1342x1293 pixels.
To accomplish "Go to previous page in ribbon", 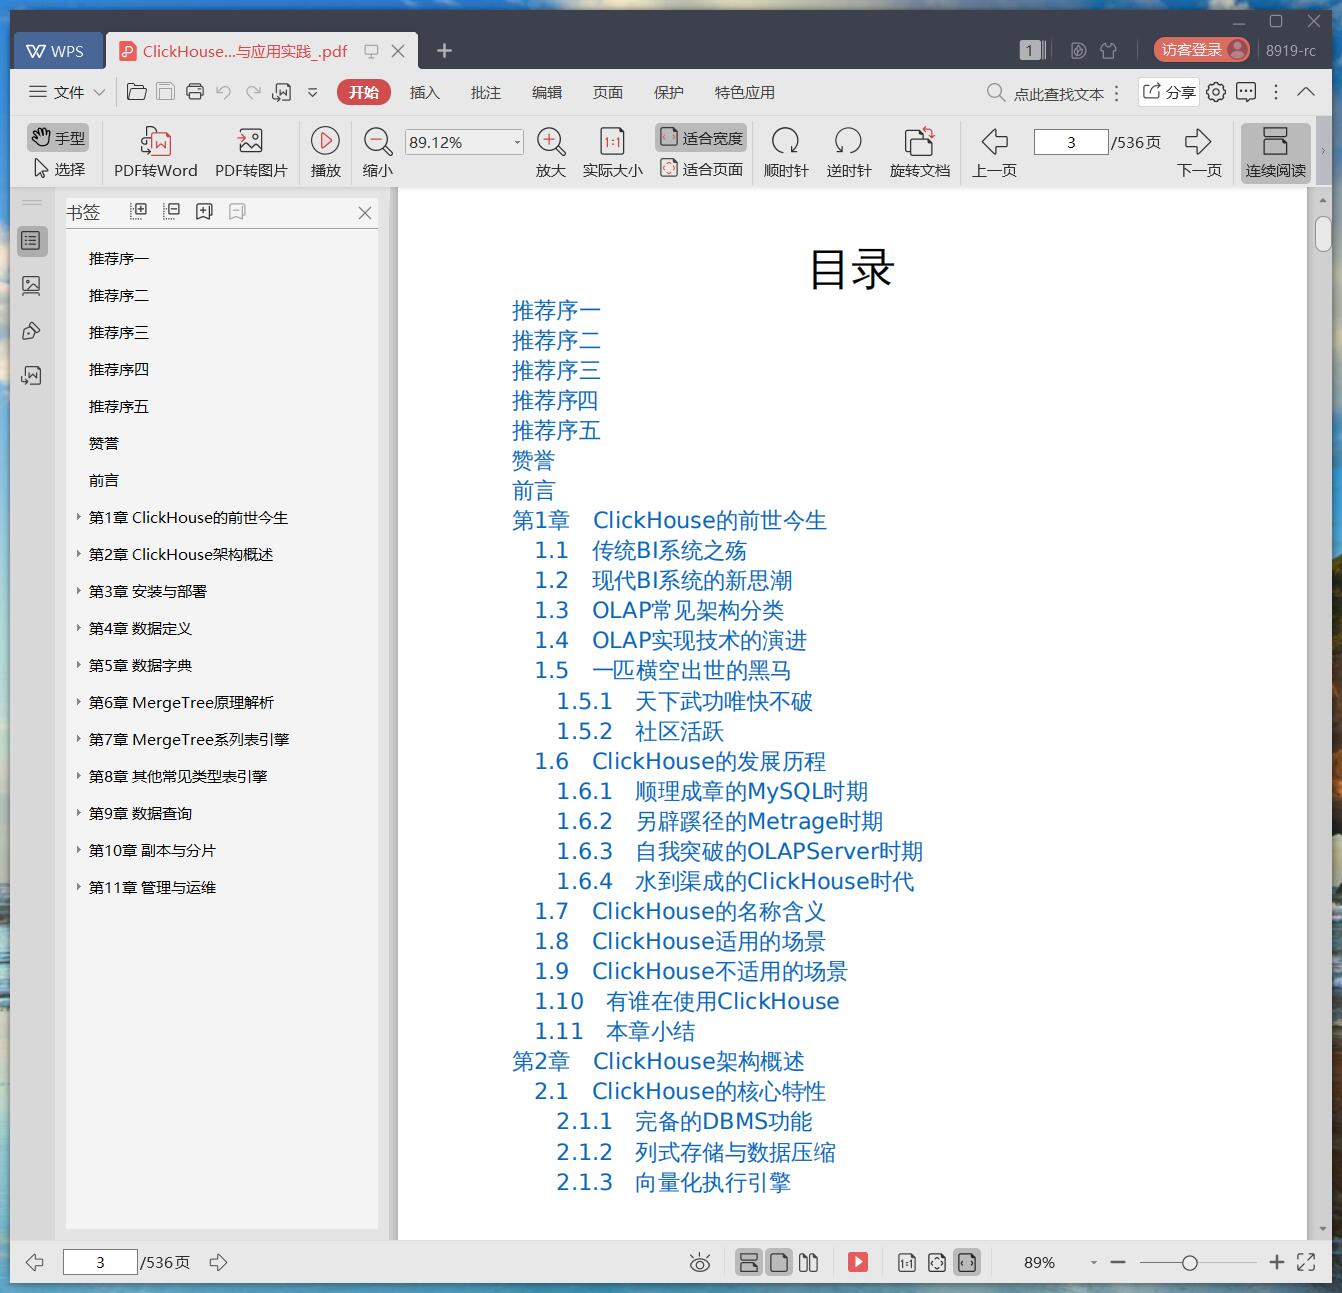I will point(994,153).
